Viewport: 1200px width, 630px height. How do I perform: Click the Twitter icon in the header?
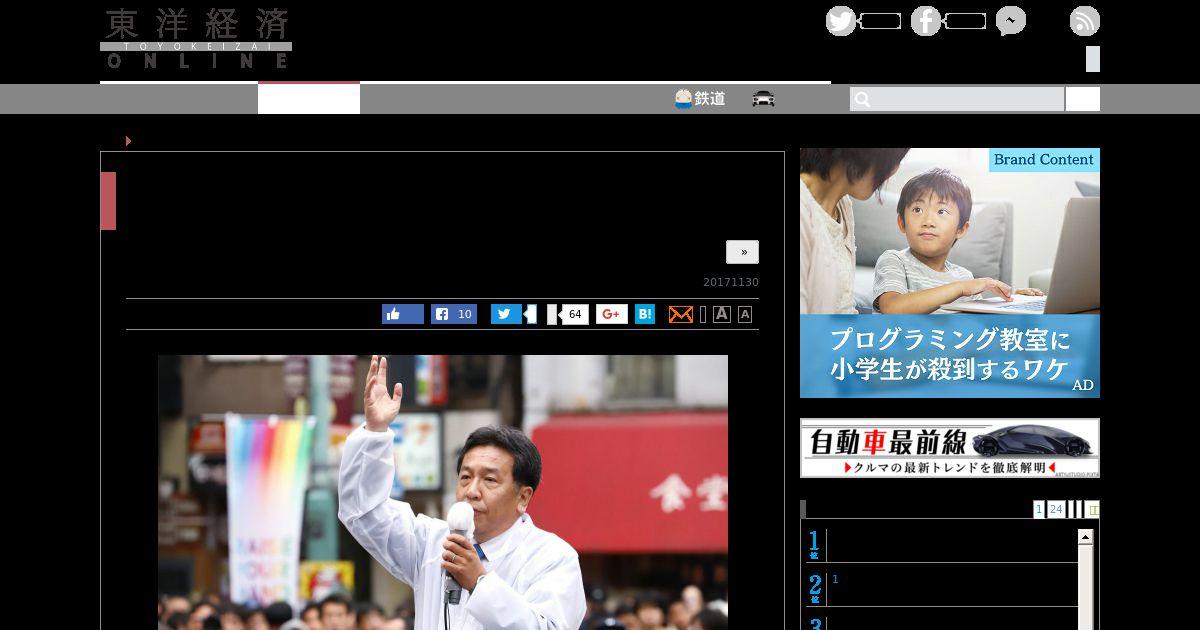(x=840, y=21)
